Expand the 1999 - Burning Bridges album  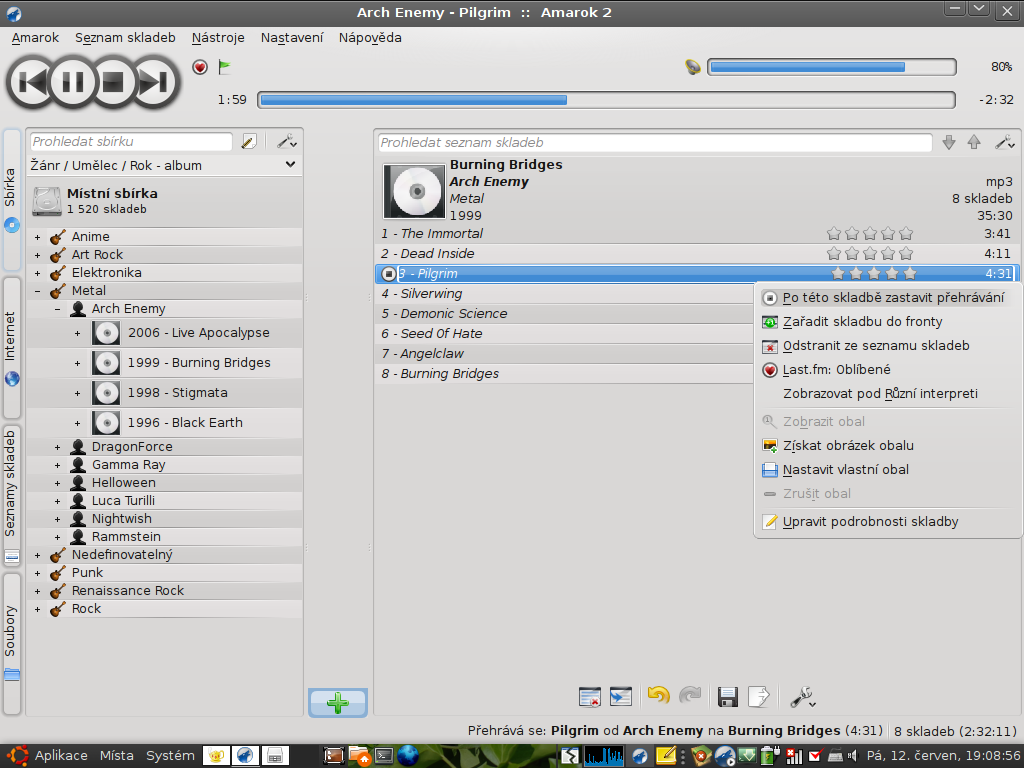coord(77,363)
